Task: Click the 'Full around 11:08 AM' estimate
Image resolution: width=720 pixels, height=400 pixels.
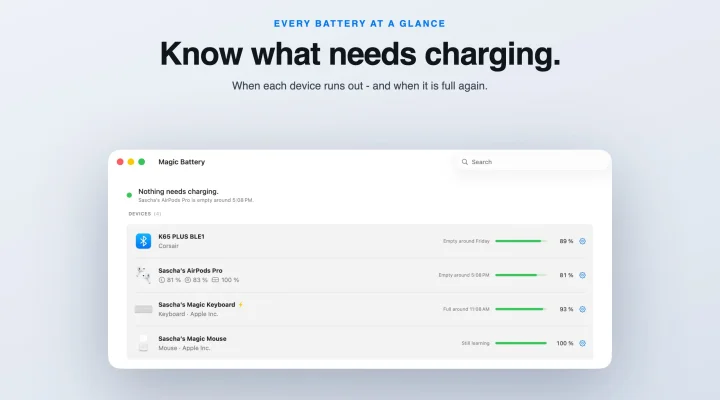Action: (466, 309)
